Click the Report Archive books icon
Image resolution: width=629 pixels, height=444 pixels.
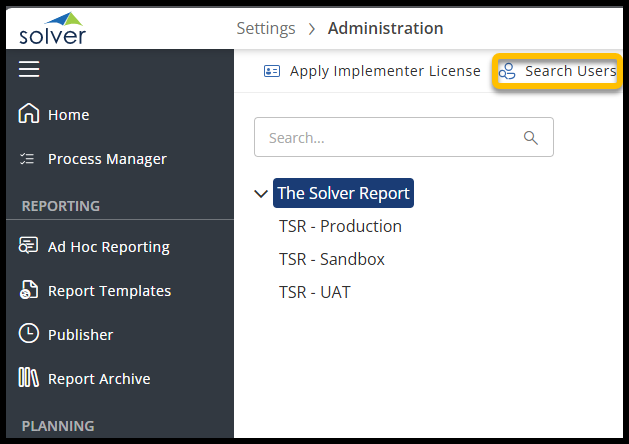pyautogui.click(x=29, y=379)
